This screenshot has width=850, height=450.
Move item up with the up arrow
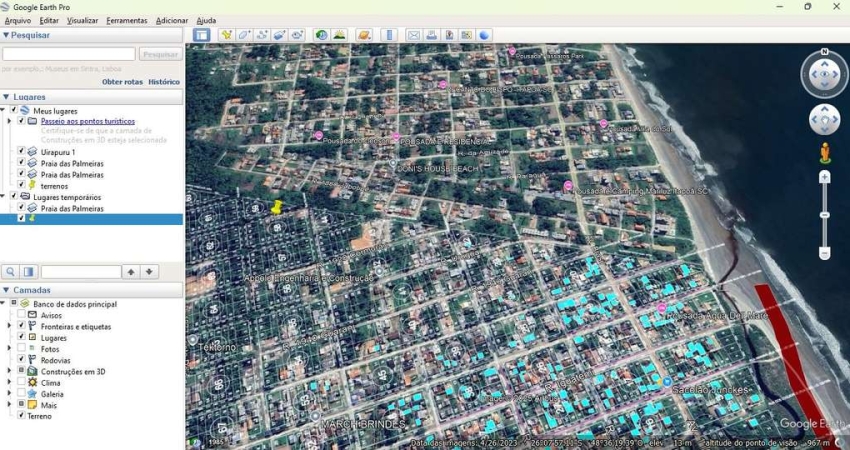pos(131,272)
